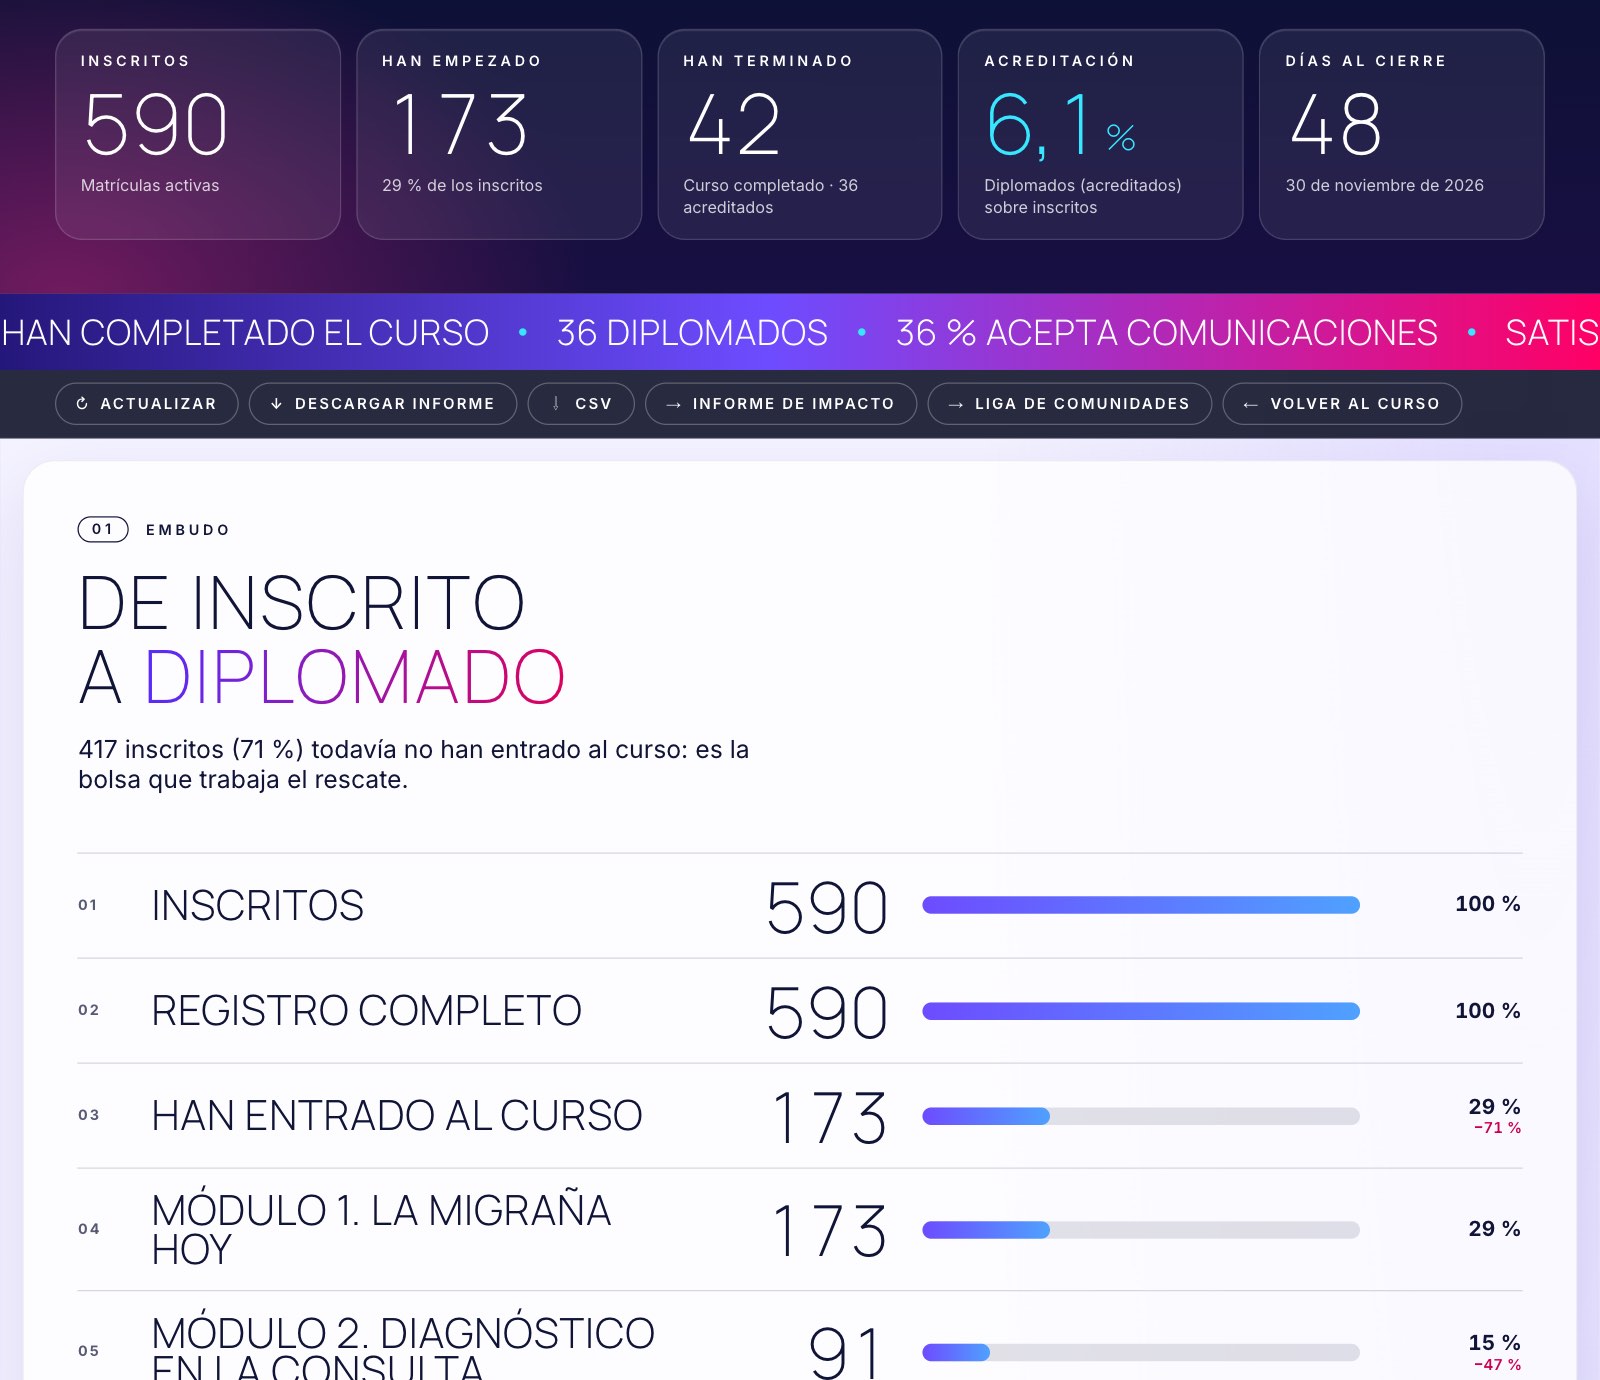
Task: Click the 91 value in Módulo 2 row
Action: tap(846, 1352)
